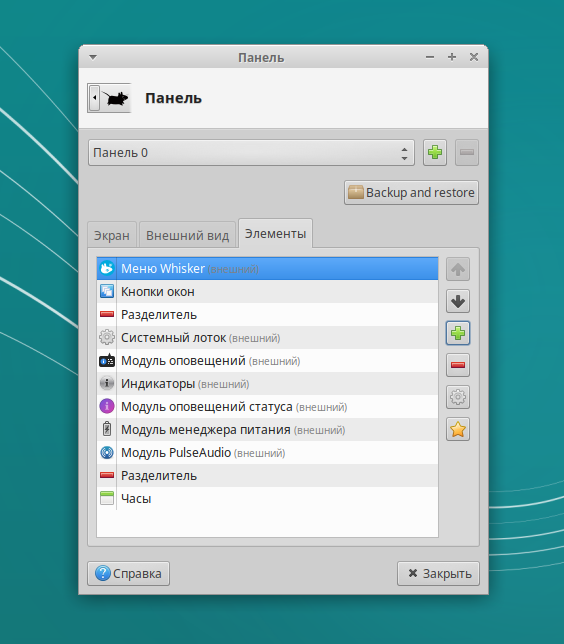Click the Backup and restore button
Screen dimensions: 564x644
point(411,192)
